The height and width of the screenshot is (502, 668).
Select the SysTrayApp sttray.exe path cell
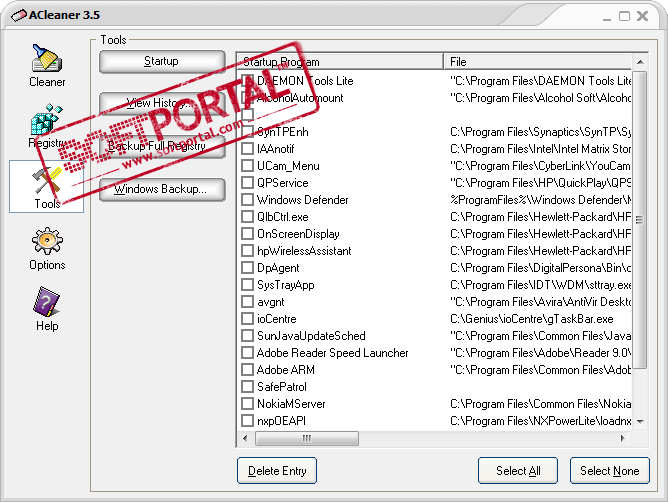[541, 285]
